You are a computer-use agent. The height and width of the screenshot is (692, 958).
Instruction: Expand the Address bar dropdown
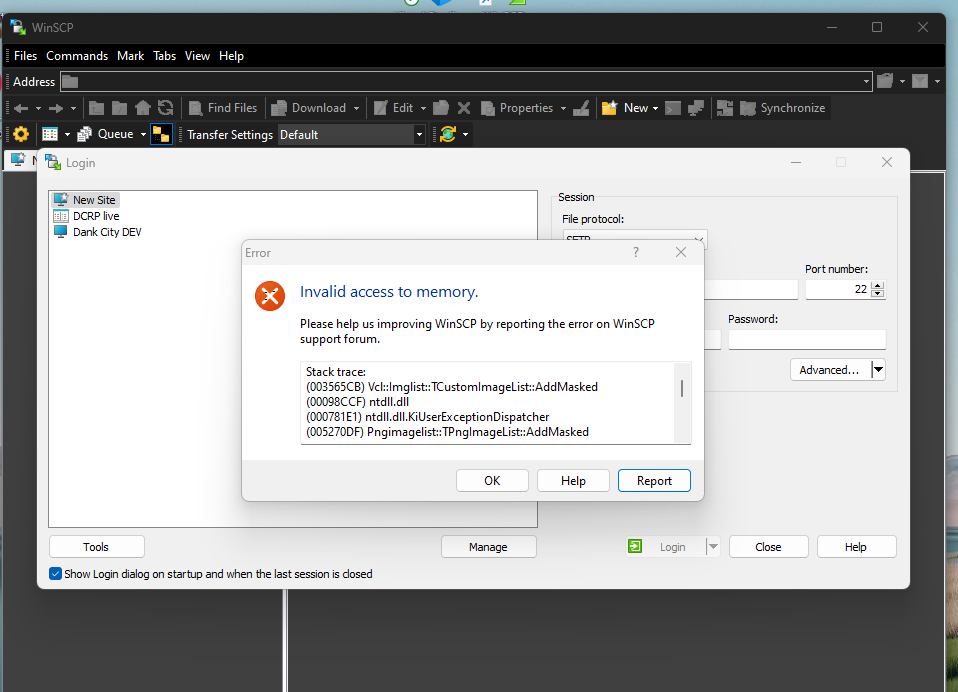coord(866,82)
